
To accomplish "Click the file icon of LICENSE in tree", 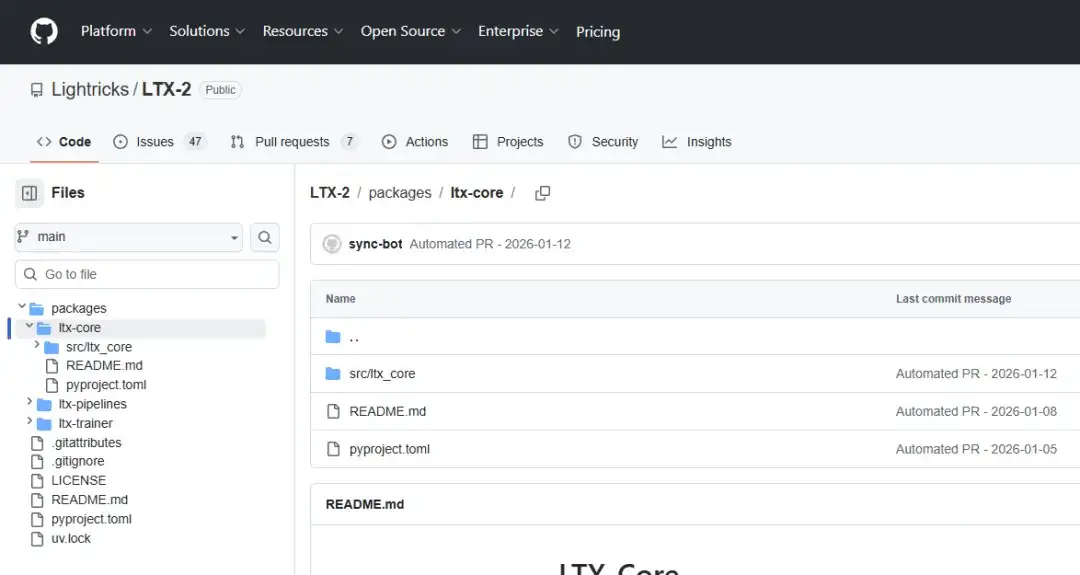I will click(x=37, y=481).
